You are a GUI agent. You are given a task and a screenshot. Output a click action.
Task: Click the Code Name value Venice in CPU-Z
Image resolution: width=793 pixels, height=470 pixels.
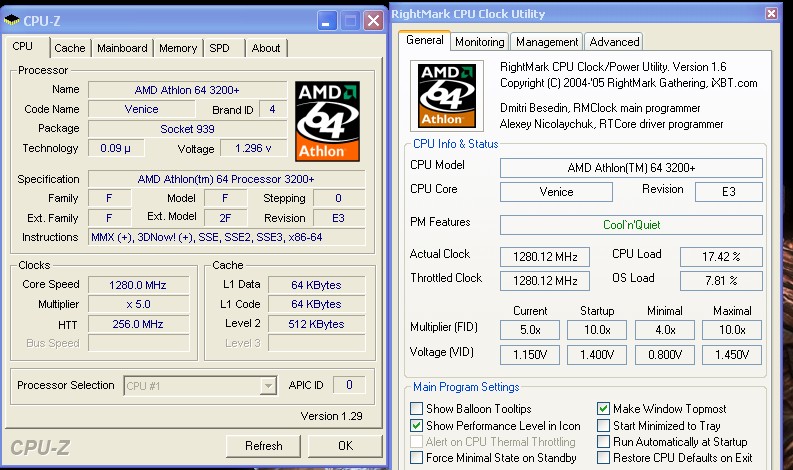pyautogui.click(x=142, y=109)
